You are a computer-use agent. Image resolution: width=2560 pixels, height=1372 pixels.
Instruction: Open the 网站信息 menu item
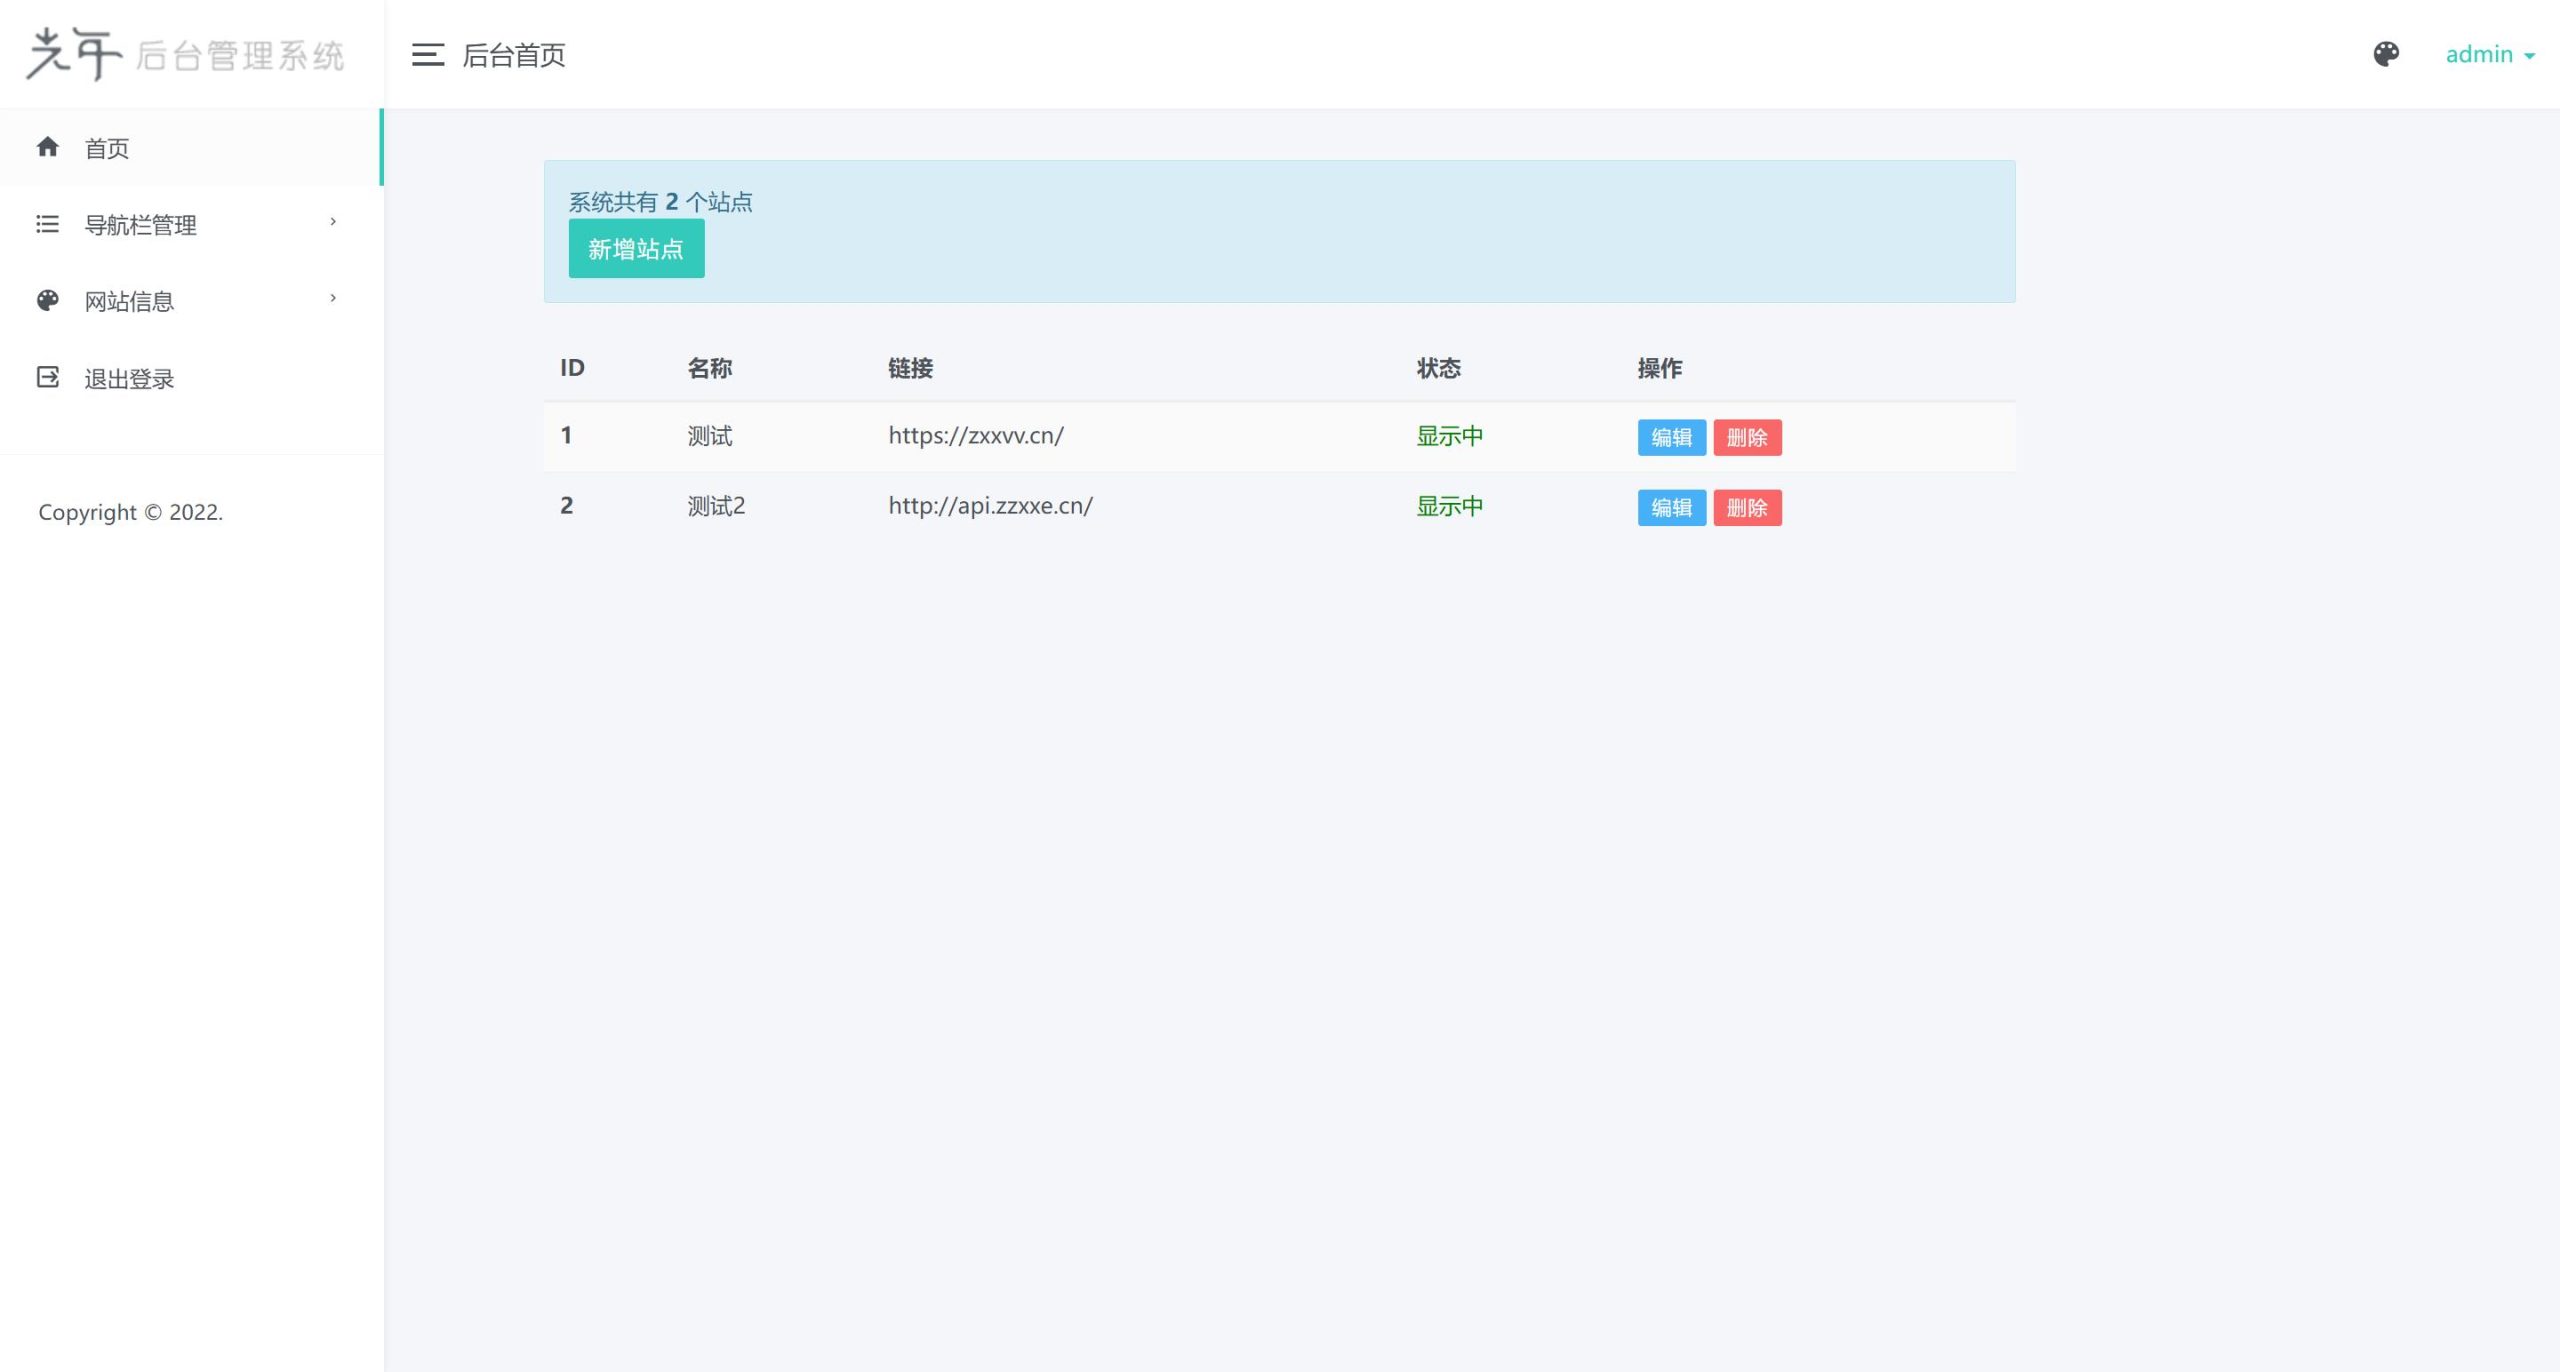pos(190,301)
